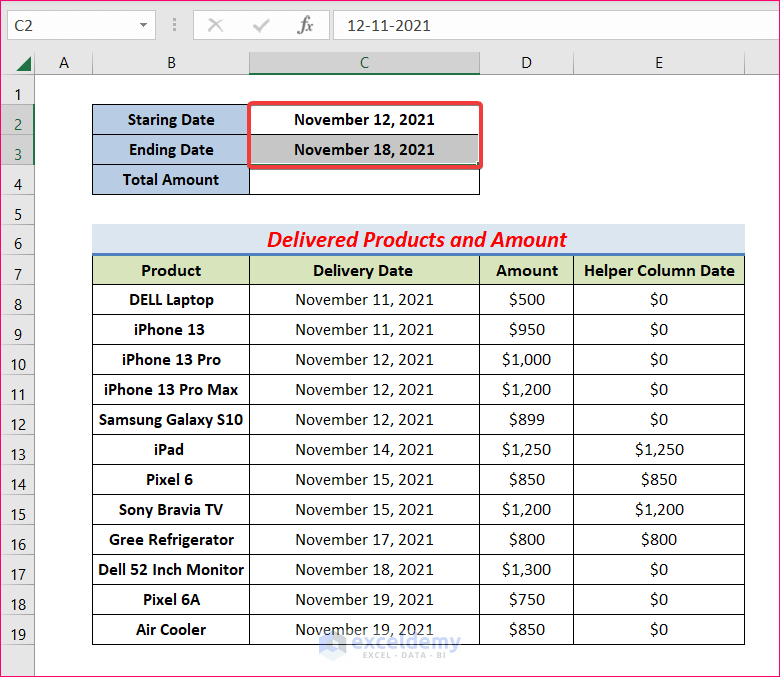
Task: Select the Helper Column Date header cell
Action: pyautogui.click(x=658, y=270)
